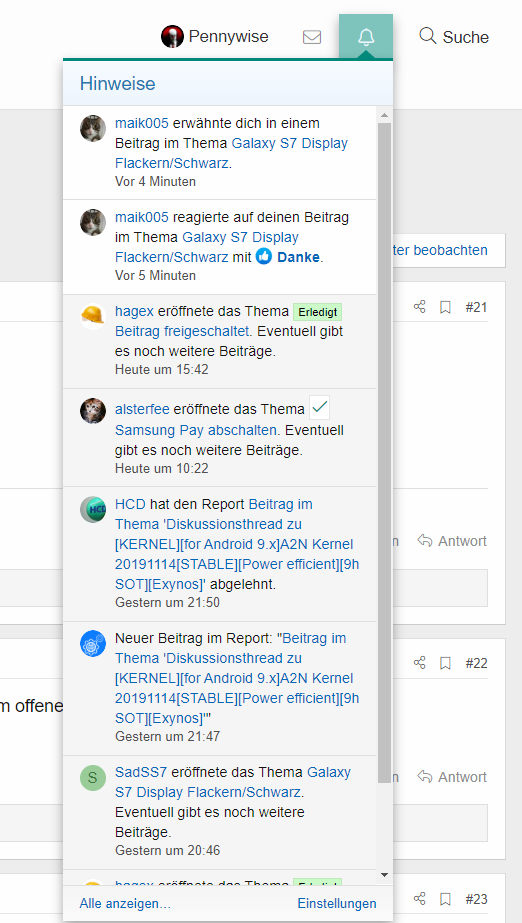Click maik005's cat avatar in first notification
The width and height of the screenshot is (522, 923).
(x=93, y=128)
